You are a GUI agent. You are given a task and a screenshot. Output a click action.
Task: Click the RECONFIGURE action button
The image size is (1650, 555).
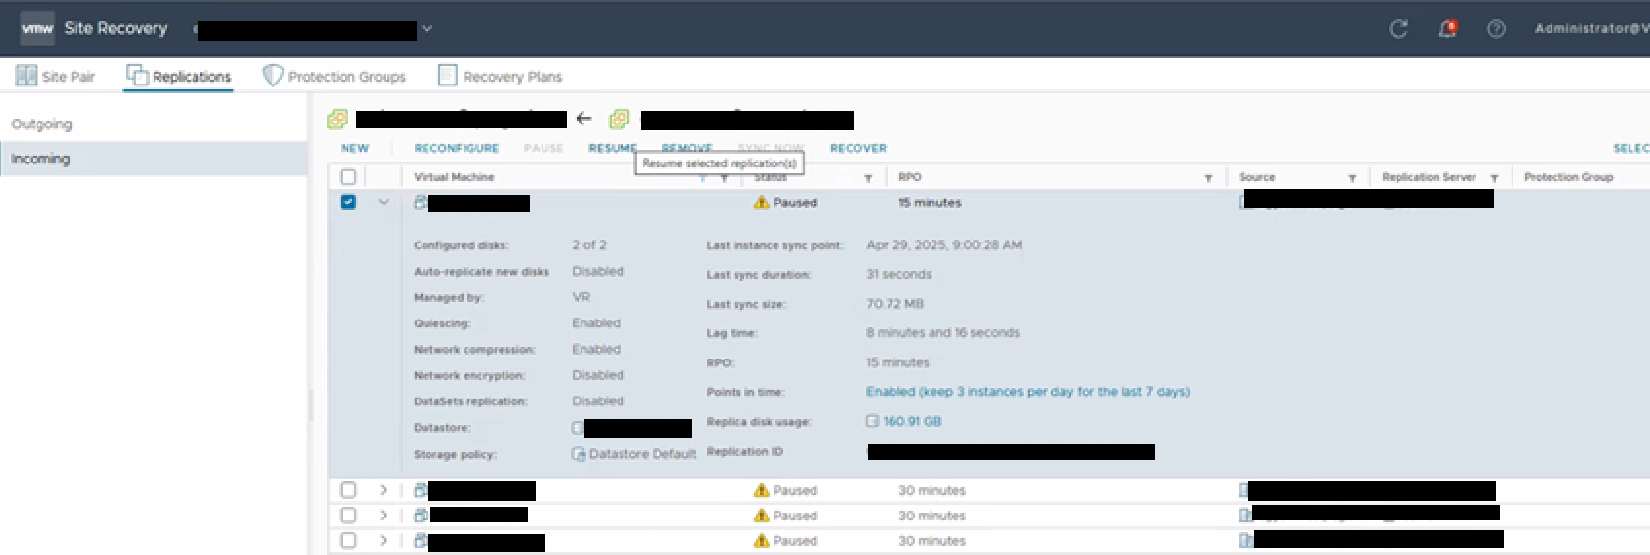pos(456,148)
